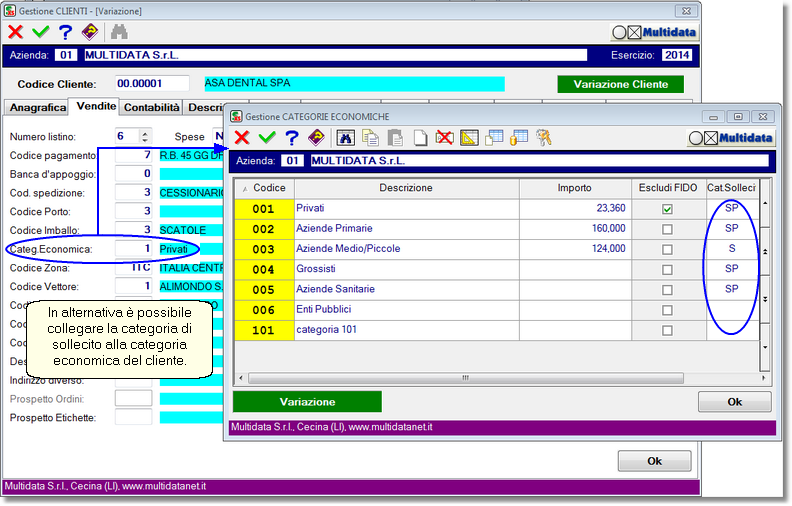The width and height of the screenshot is (792, 506).
Task: Click the Multidata logo in Gestione CLIENTI window
Action: tap(655, 32)
